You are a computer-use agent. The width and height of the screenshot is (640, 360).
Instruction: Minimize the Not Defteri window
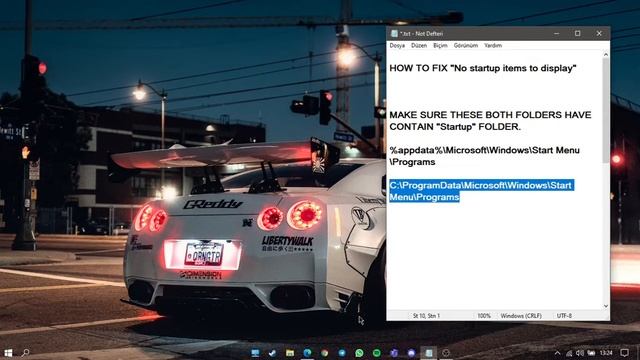556,33
